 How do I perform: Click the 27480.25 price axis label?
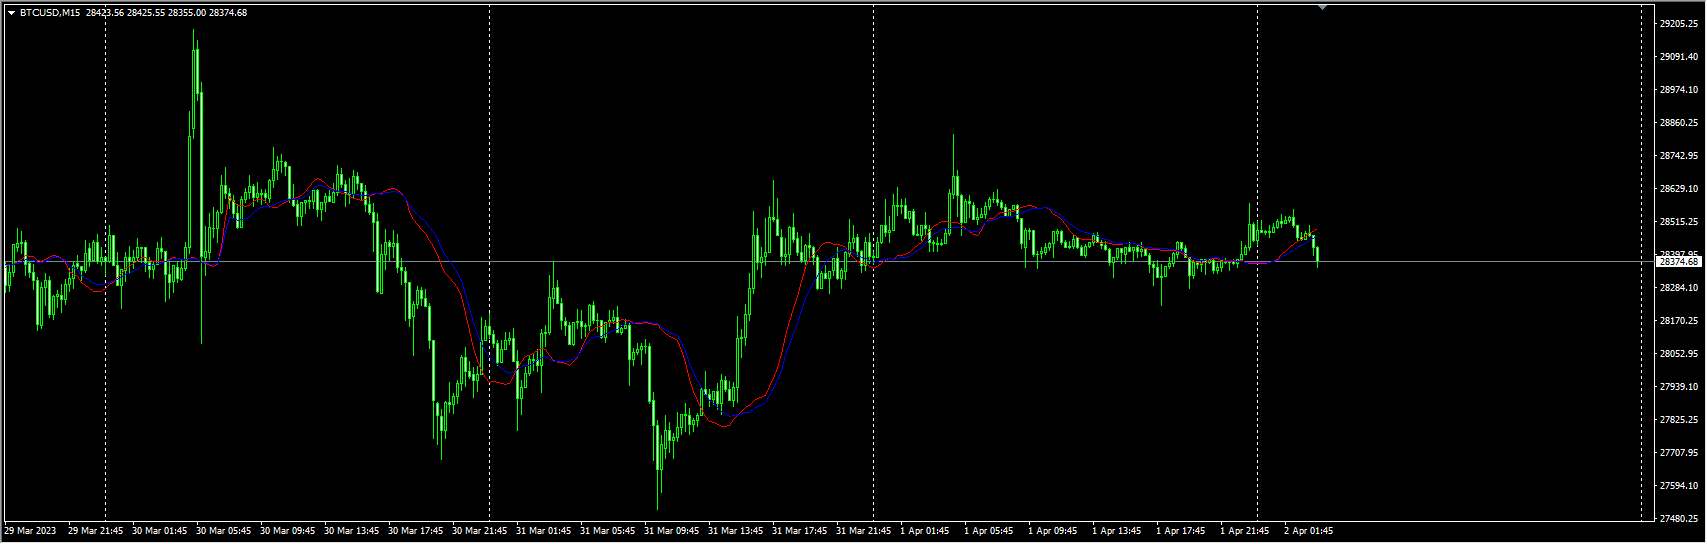pyautogui.click(x=1679, y=519)
